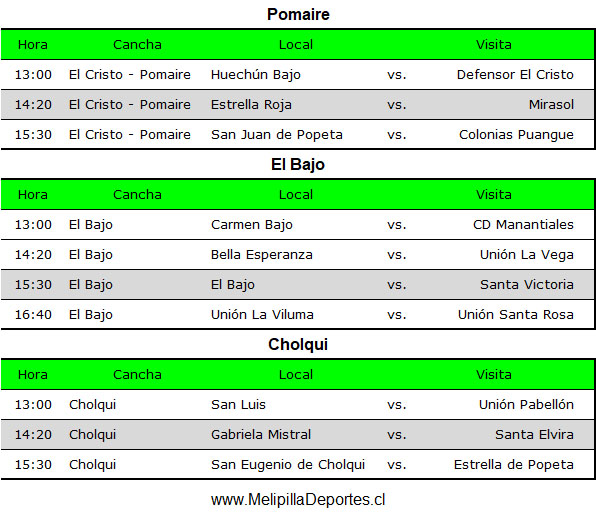Screen dimensions: 596x520
Task: Click Carmen Bajo local team
Action: click(x=252, y=225)
